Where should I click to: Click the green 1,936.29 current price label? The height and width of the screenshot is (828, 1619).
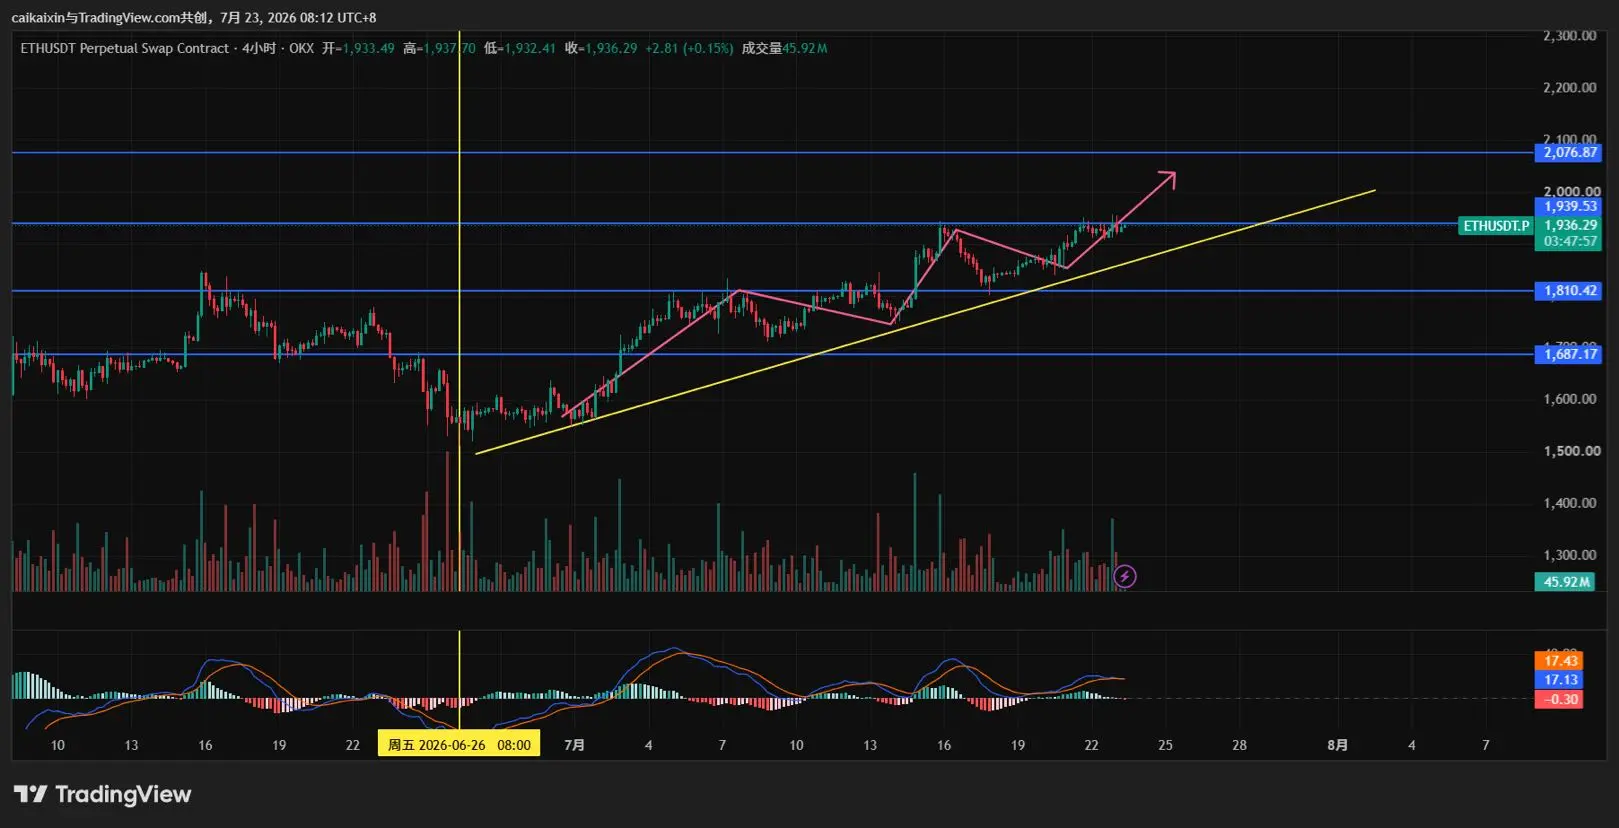(1569, 226)
